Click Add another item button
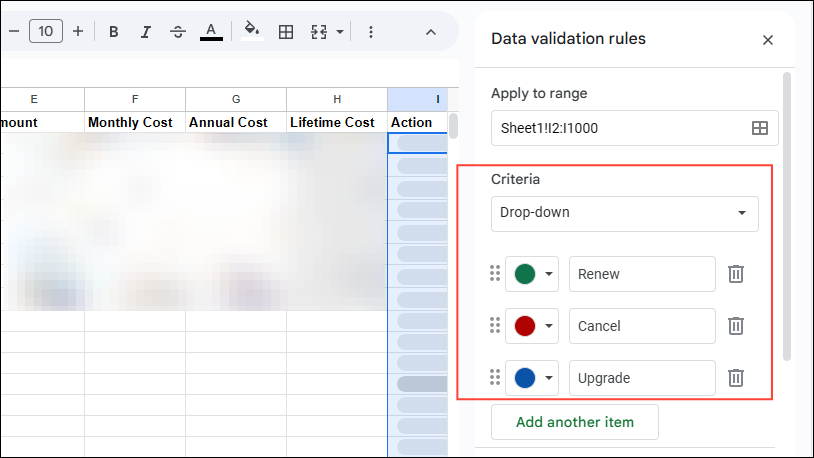The image size is (814, 458). (575, 422)
